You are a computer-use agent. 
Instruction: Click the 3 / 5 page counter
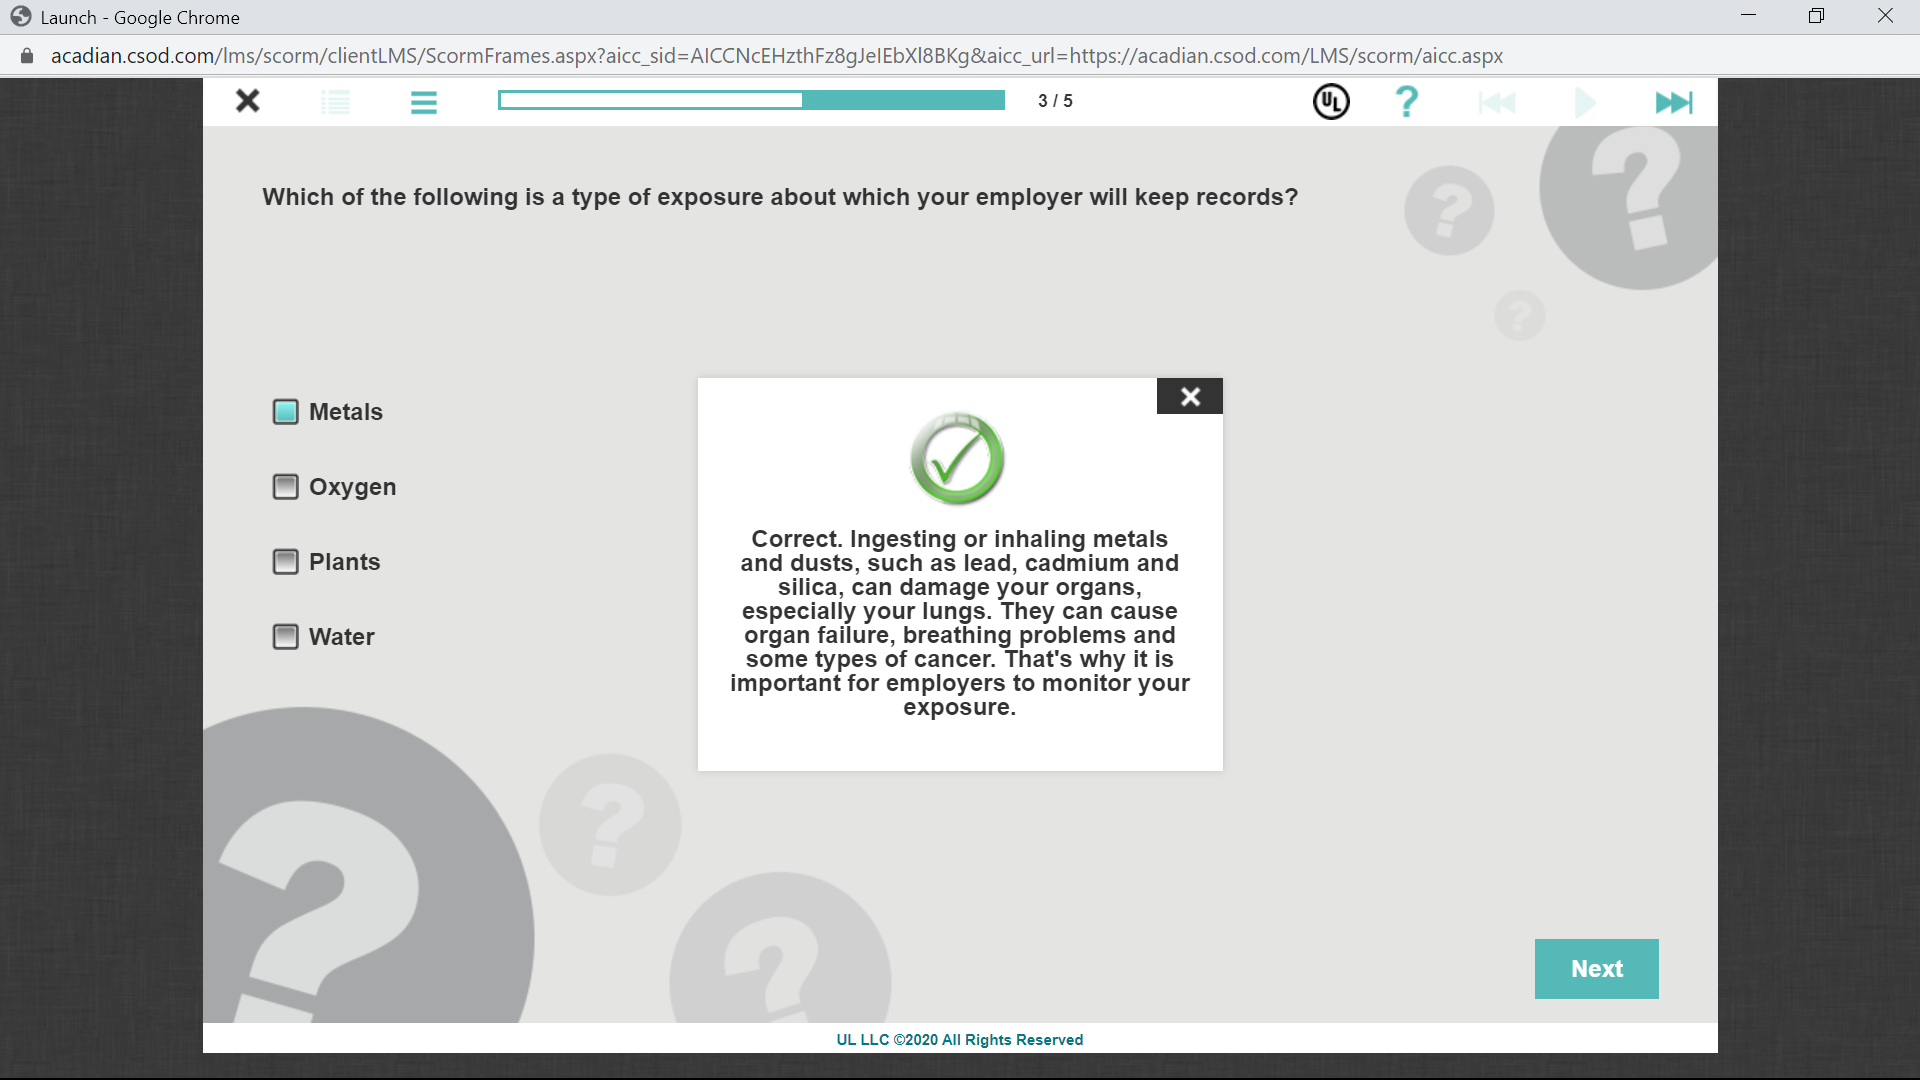tap(1055, 101)
